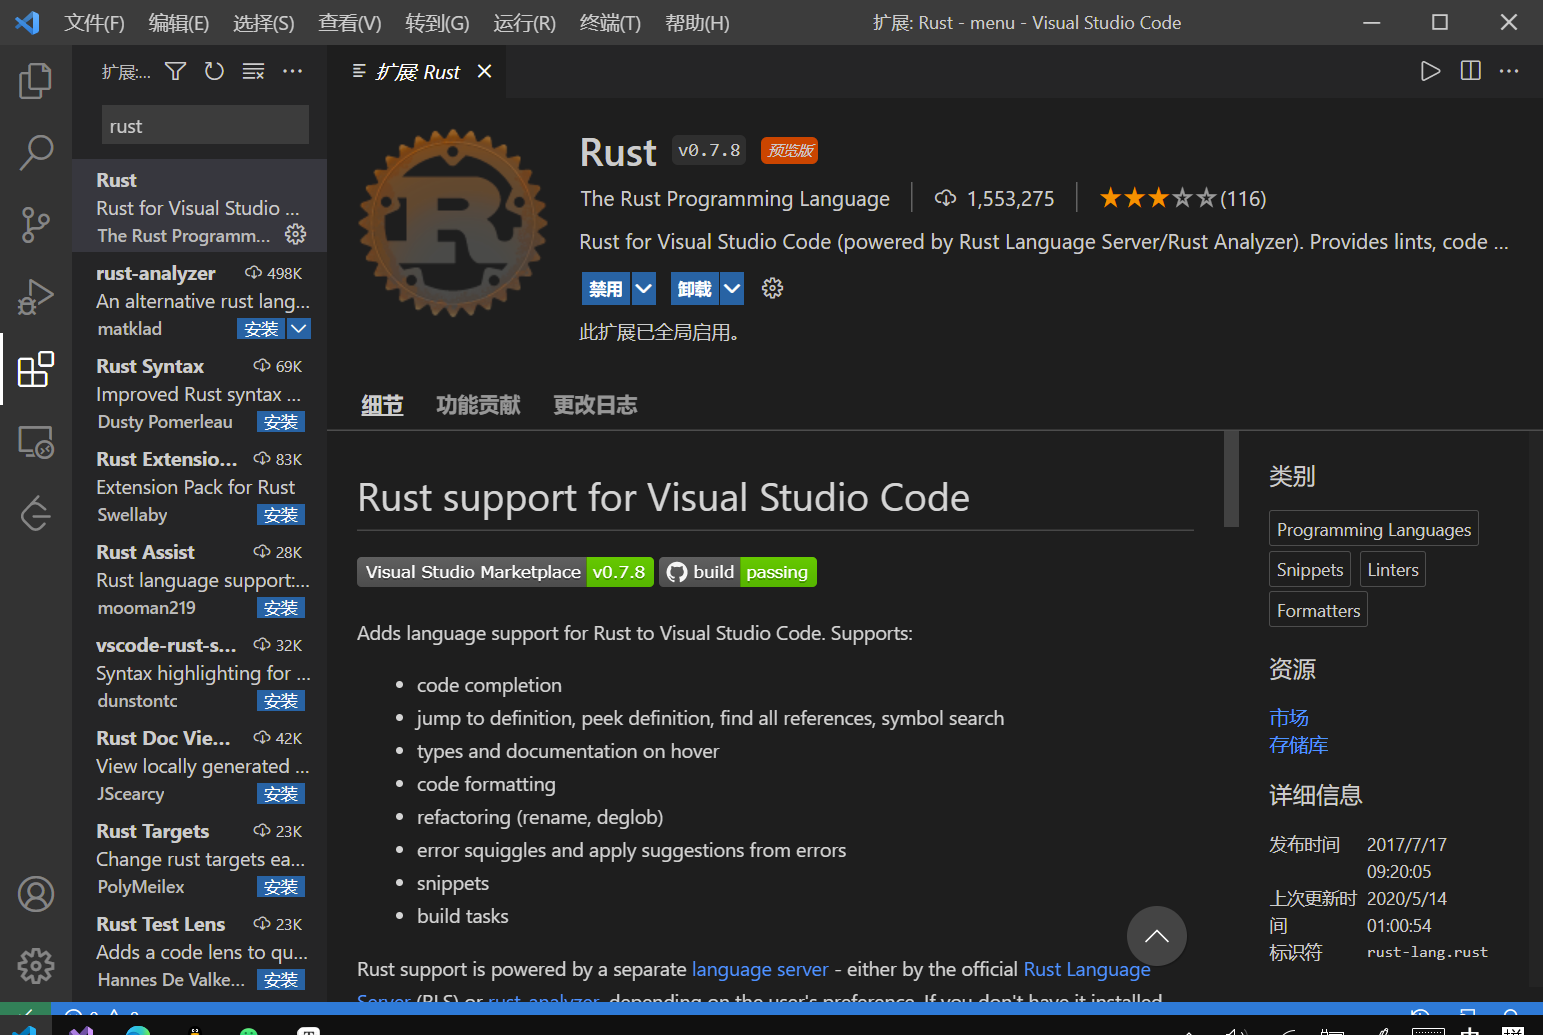
Task: Open the editor more actions ellipsis
Action: 1509,71
